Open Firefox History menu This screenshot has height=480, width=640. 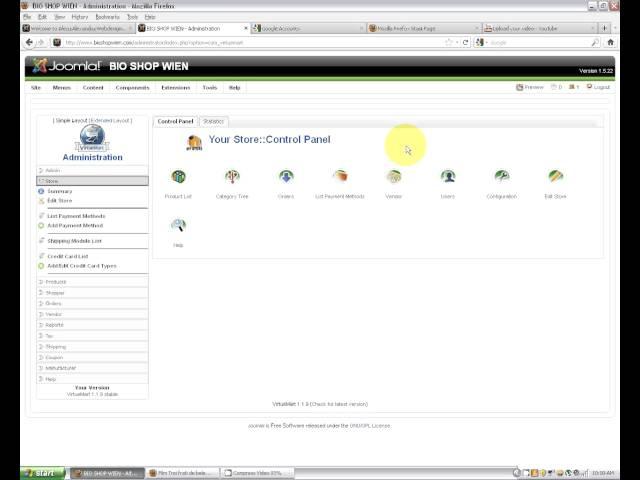point(80,17)
